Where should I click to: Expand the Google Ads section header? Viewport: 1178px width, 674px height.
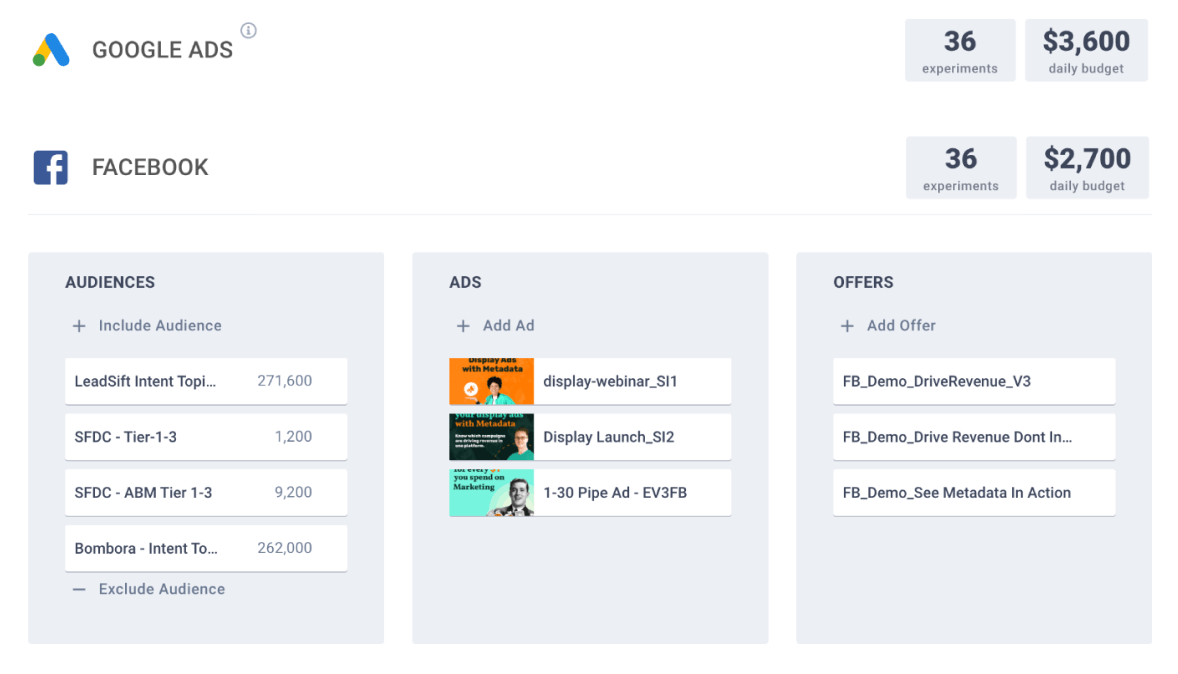click(x=162, y=50)
